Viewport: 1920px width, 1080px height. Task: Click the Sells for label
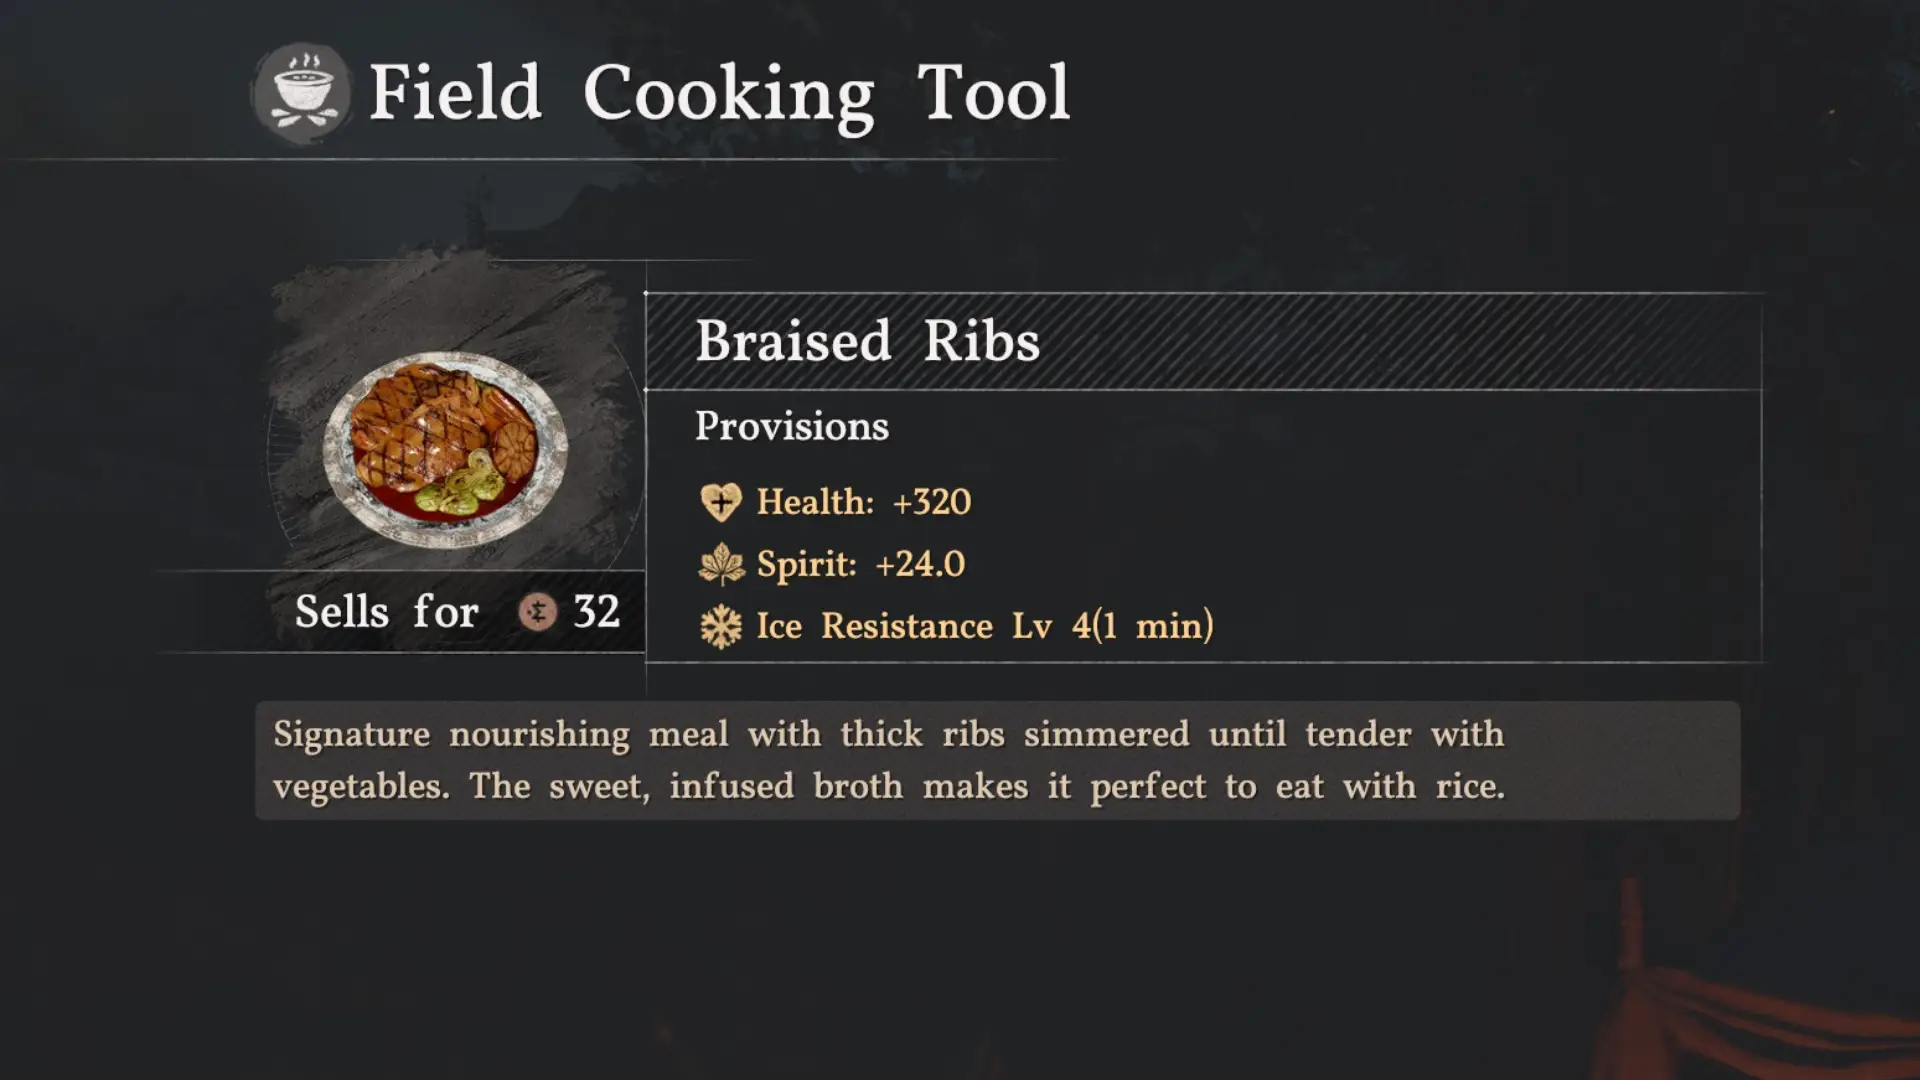386,612
